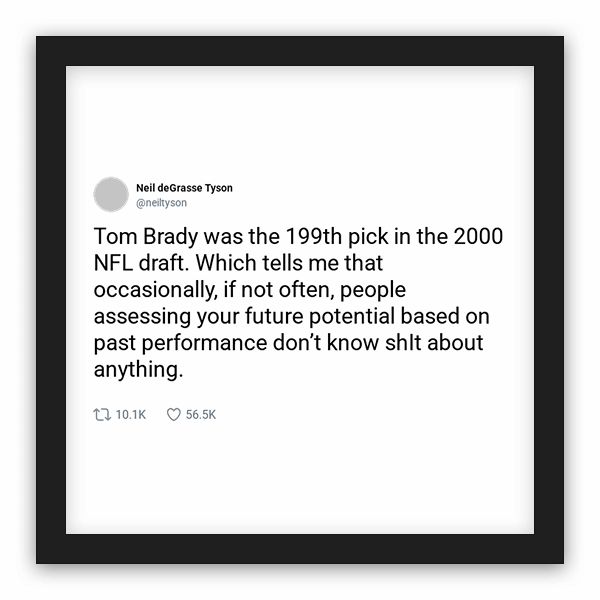Image resolution: width=600 pixels, height=600 pixels.
Task: Click the phrase "future potential" in the tweet
Action: click(308, 317)
